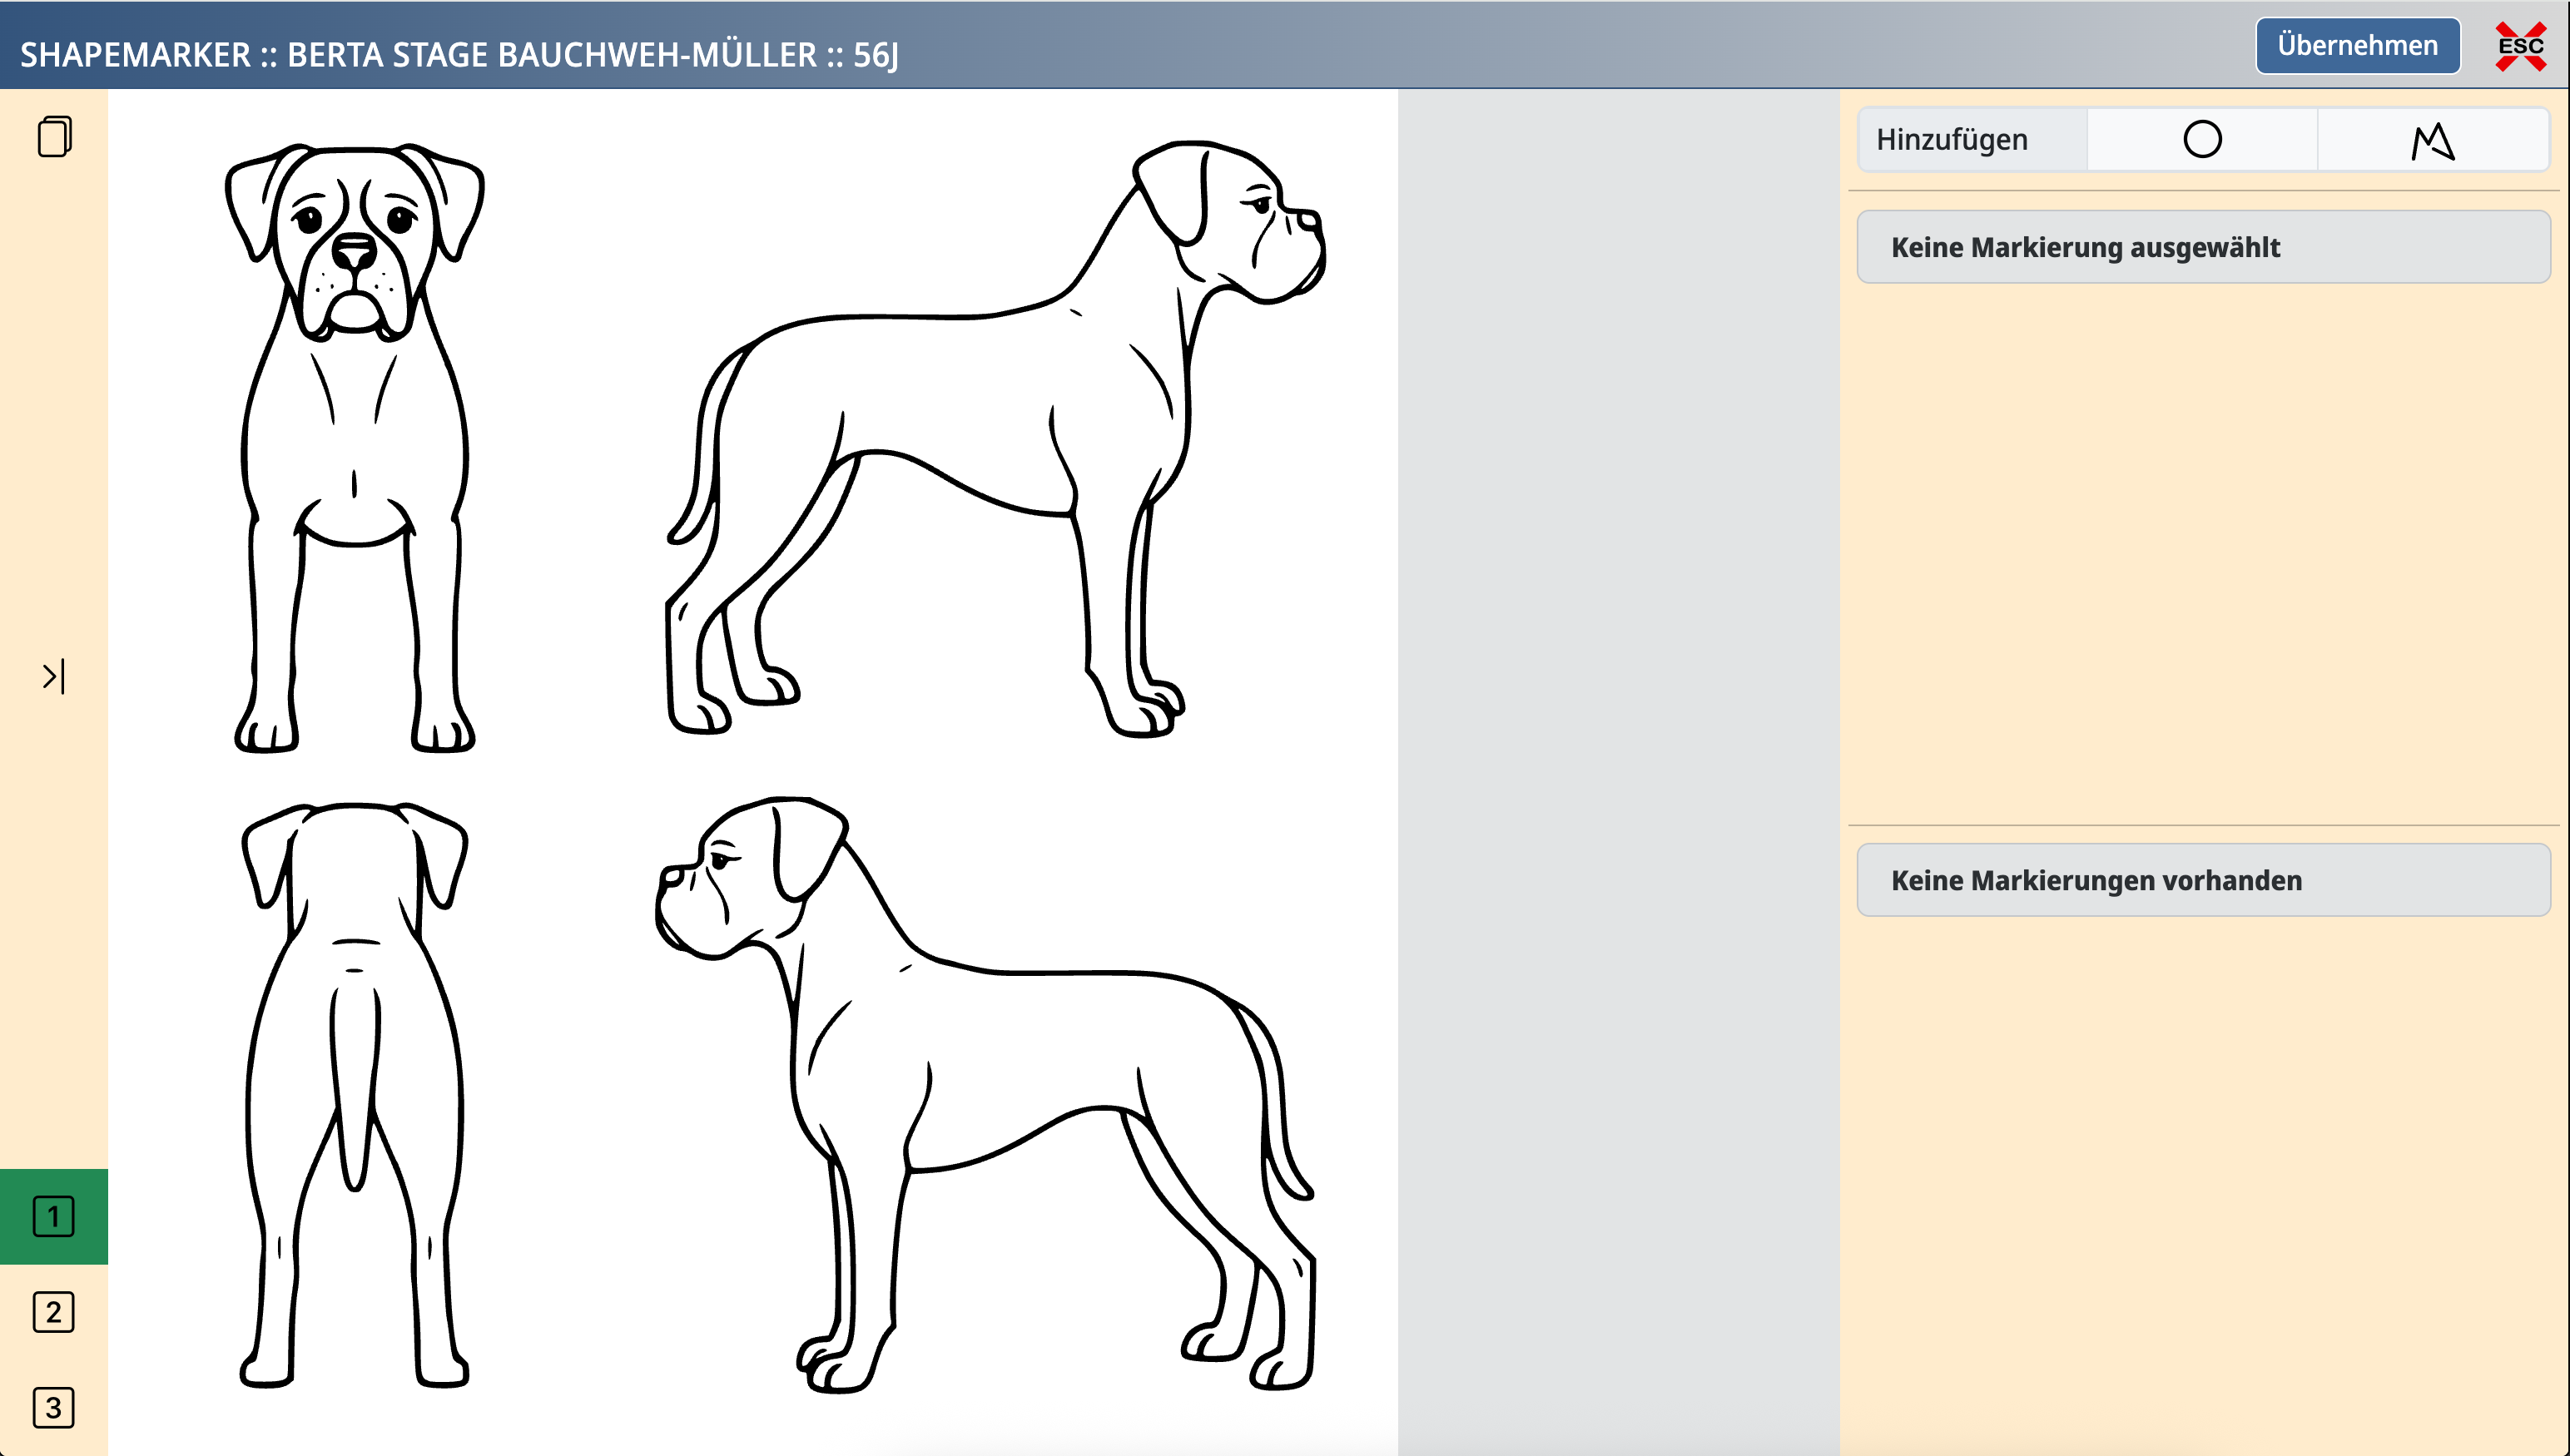Click the copy pages icon in sidebar

coord(54,136)
